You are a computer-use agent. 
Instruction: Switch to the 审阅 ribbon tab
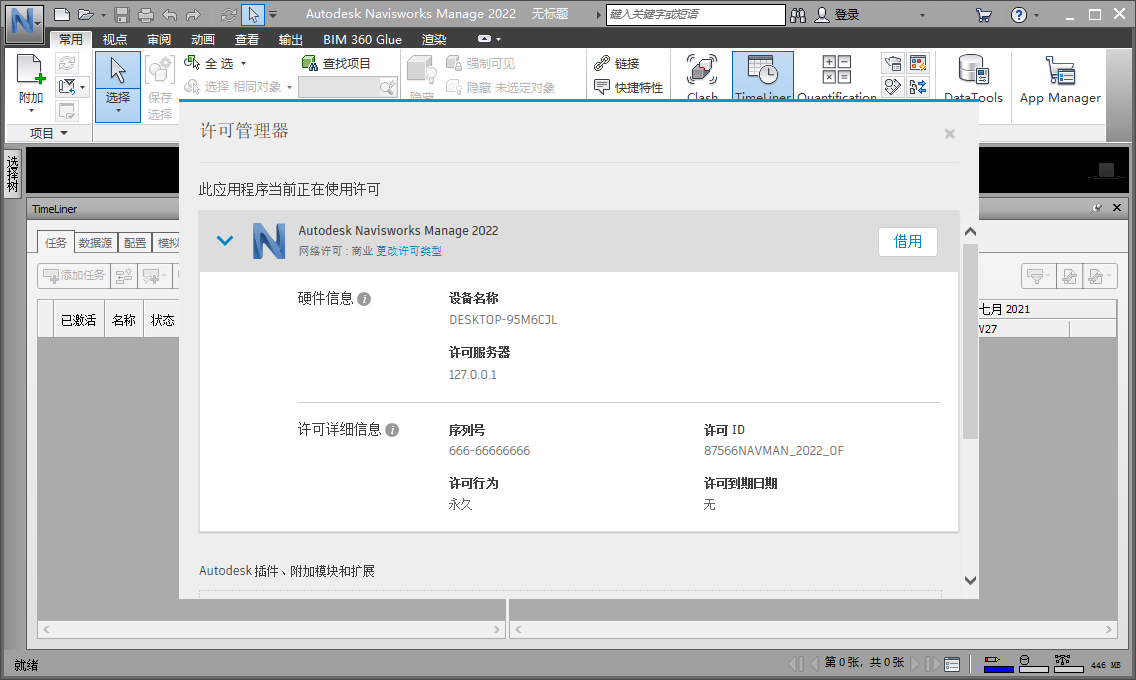pos(159,40)
